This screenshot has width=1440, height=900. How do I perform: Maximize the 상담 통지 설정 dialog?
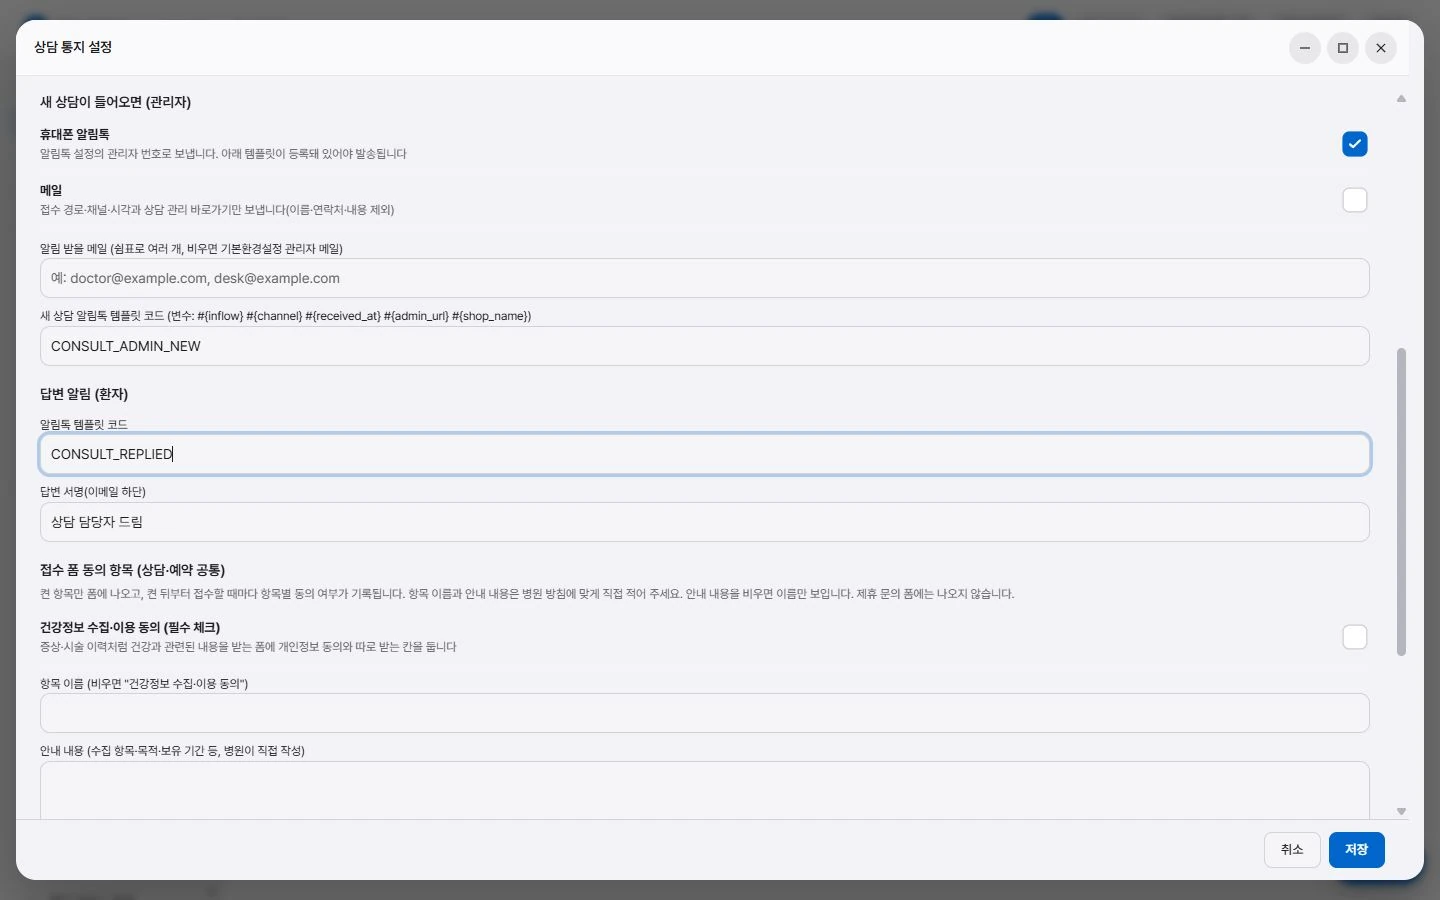(x=1343, y=48)
